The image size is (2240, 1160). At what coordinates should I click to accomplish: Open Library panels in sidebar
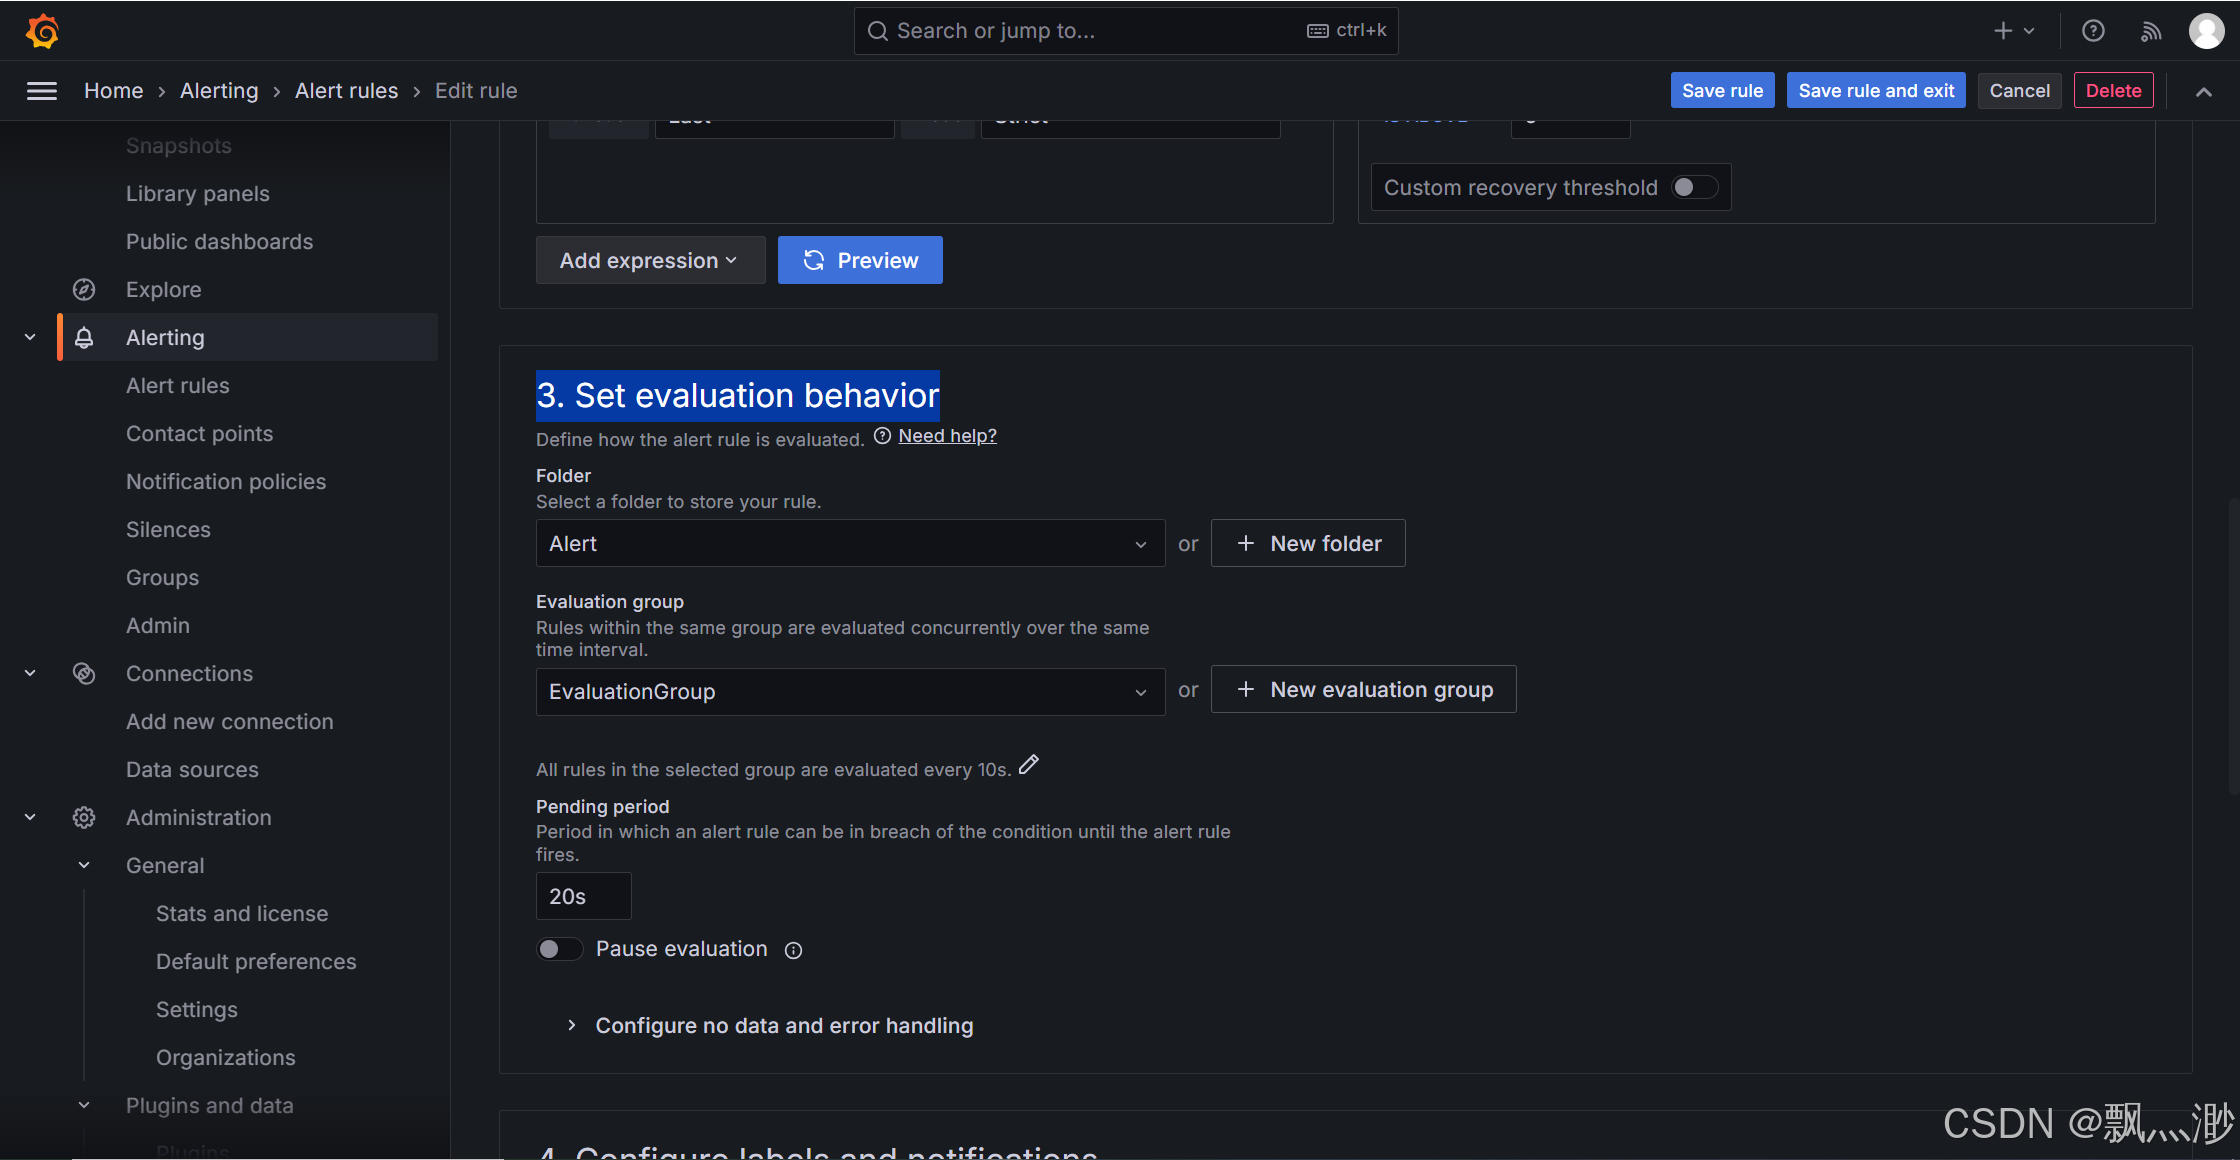click(198, 194)
